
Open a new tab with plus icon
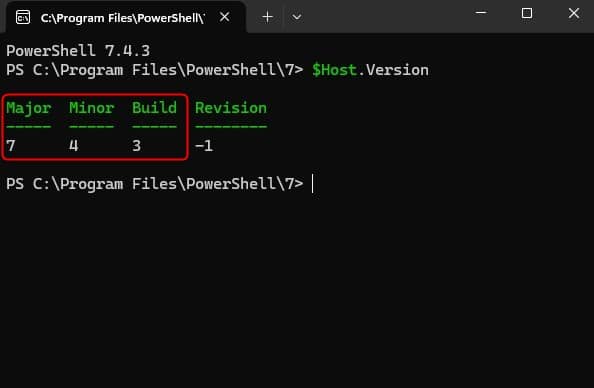click(x=267, y=17)
